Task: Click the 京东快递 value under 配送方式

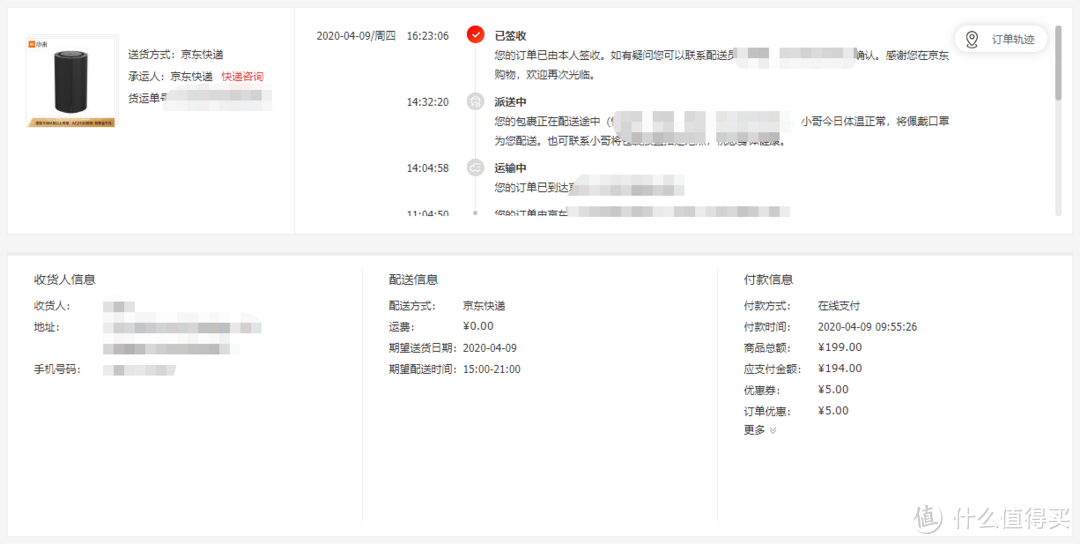Action: (484, 306)
